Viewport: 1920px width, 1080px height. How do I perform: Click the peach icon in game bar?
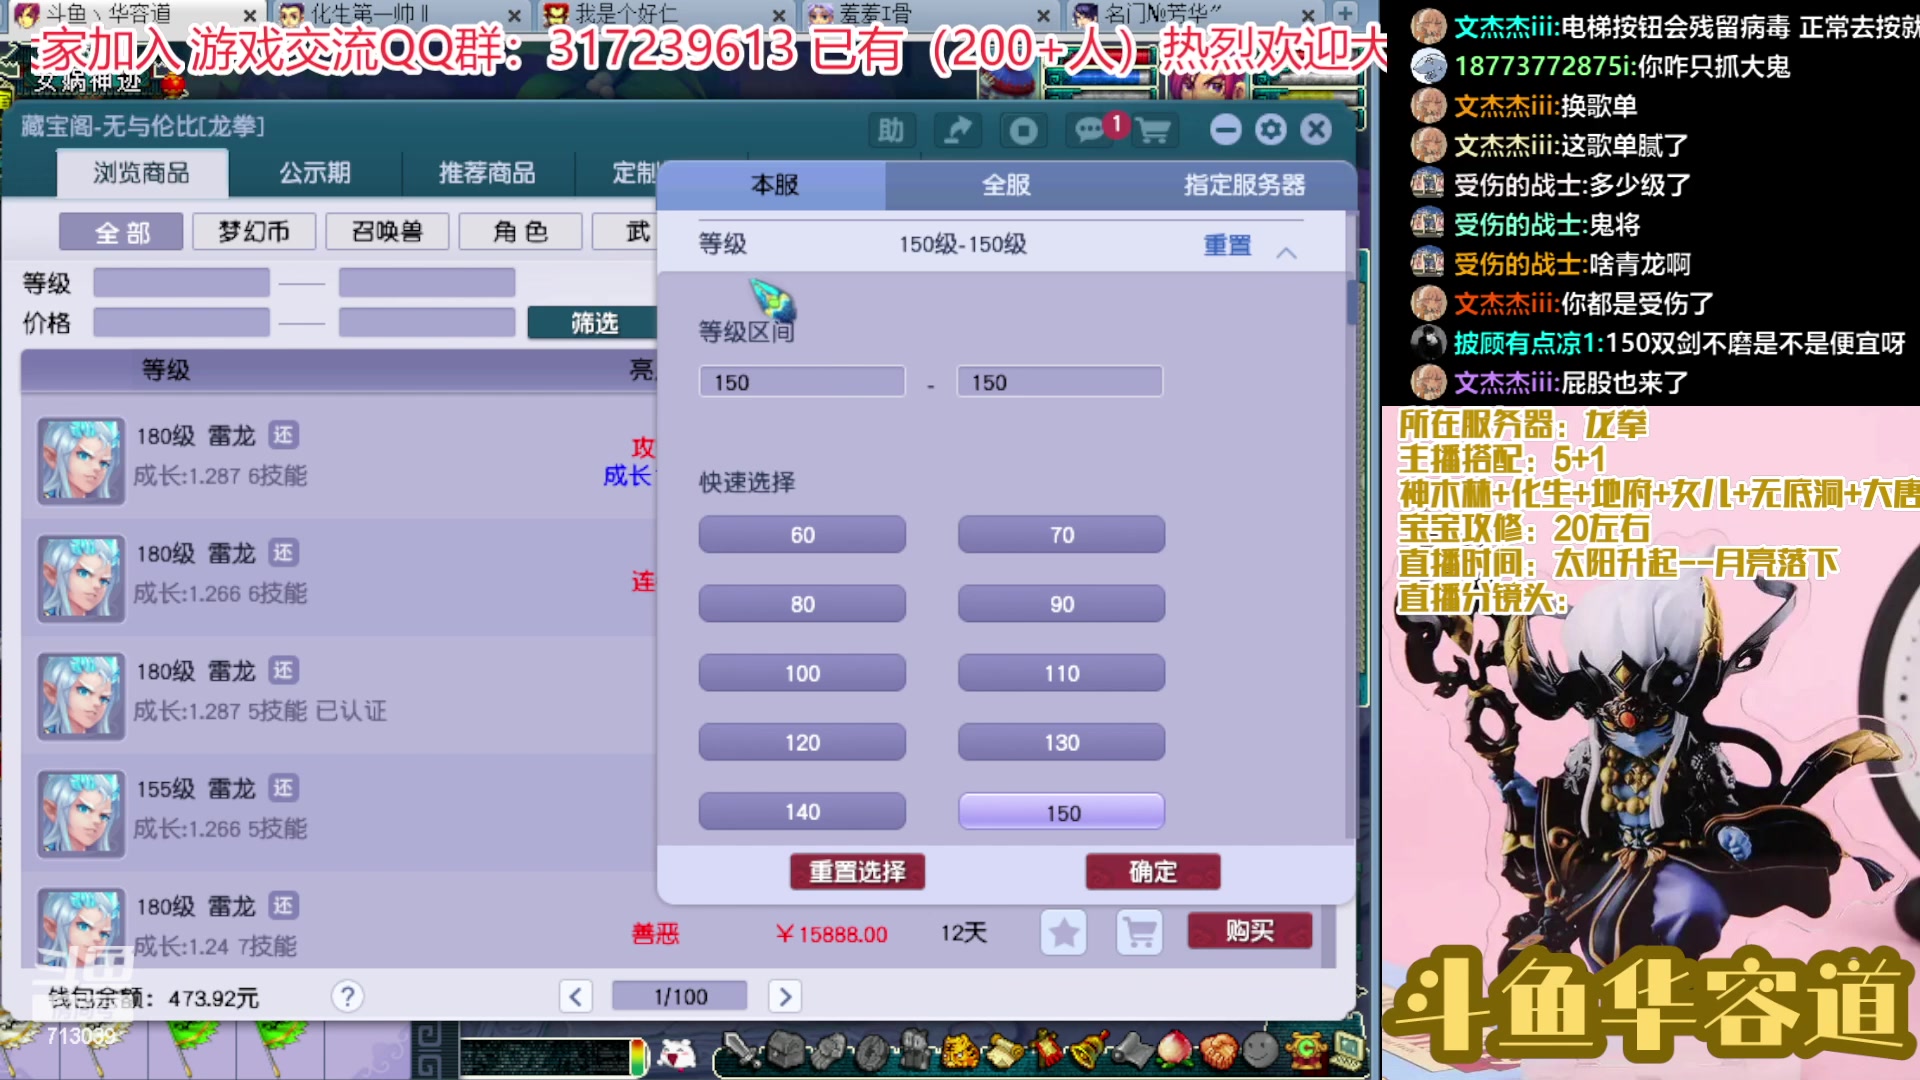click(1175, 1051)
